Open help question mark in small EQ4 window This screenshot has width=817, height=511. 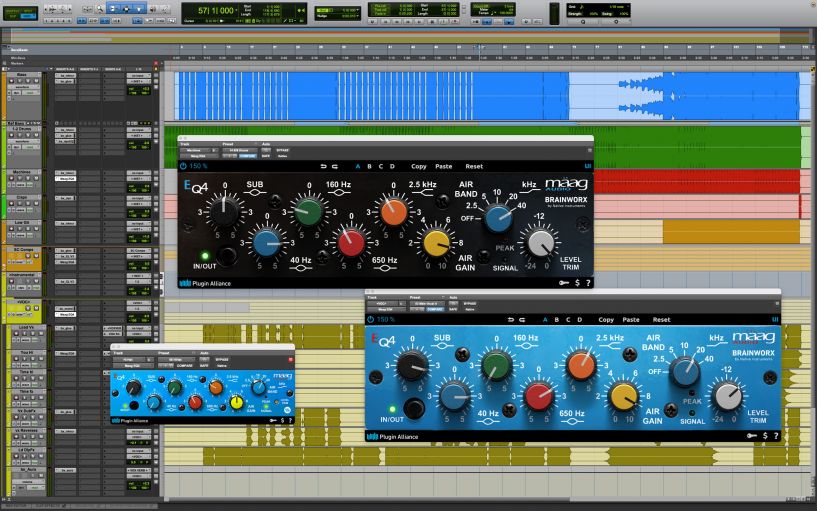click(x=290, y=420)
